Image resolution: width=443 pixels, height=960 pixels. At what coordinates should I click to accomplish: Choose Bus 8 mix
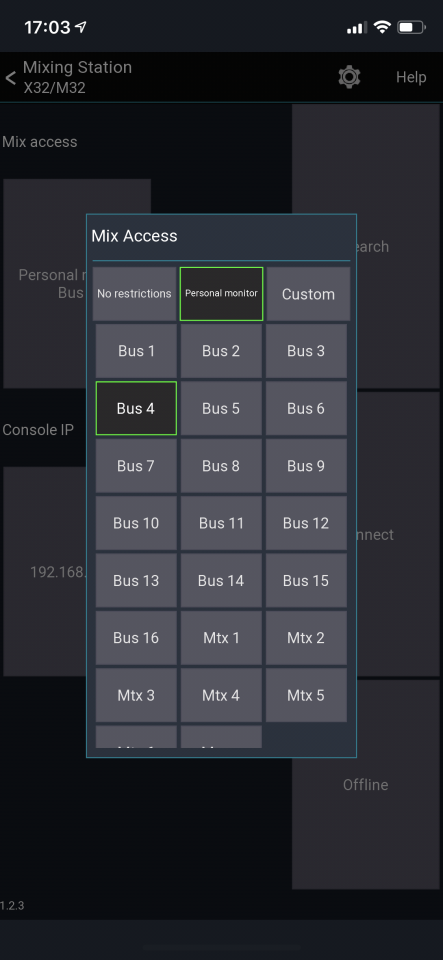[x=221, y=466]
